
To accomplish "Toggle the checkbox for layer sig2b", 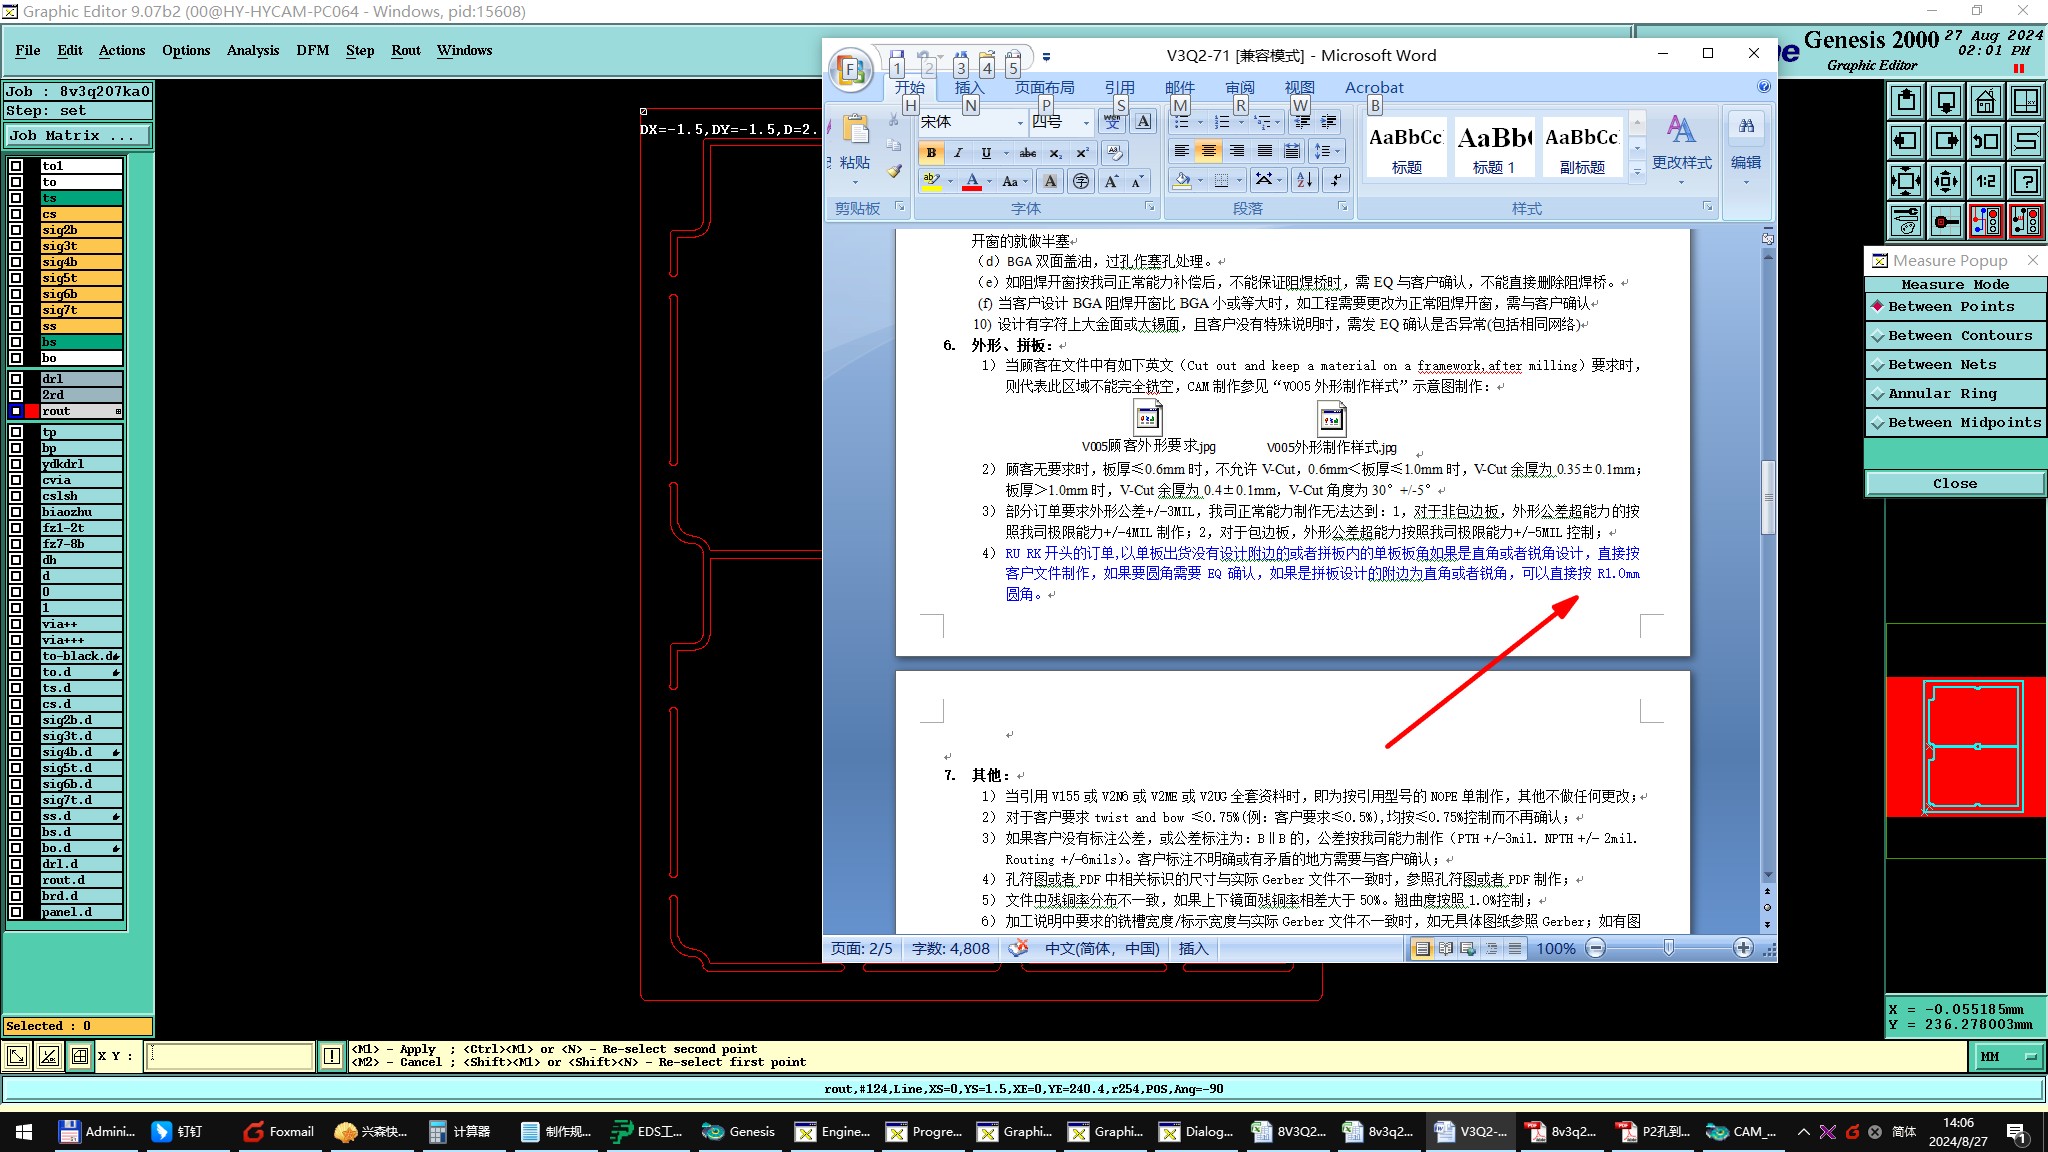I will point(16,230).
